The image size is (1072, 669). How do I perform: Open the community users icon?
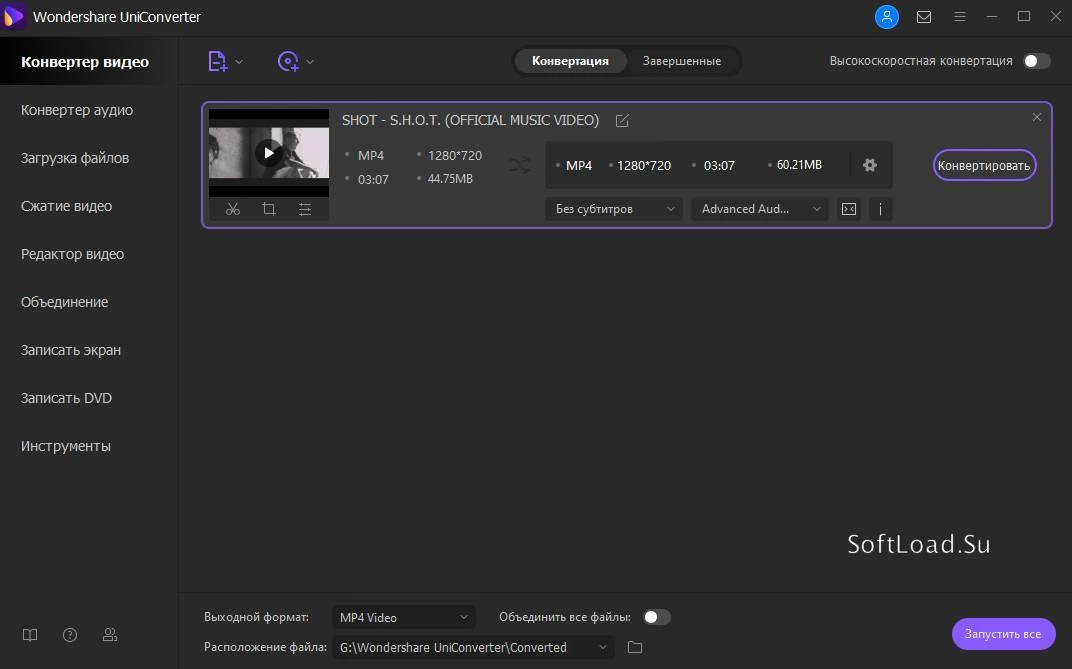tap(109, 635)
